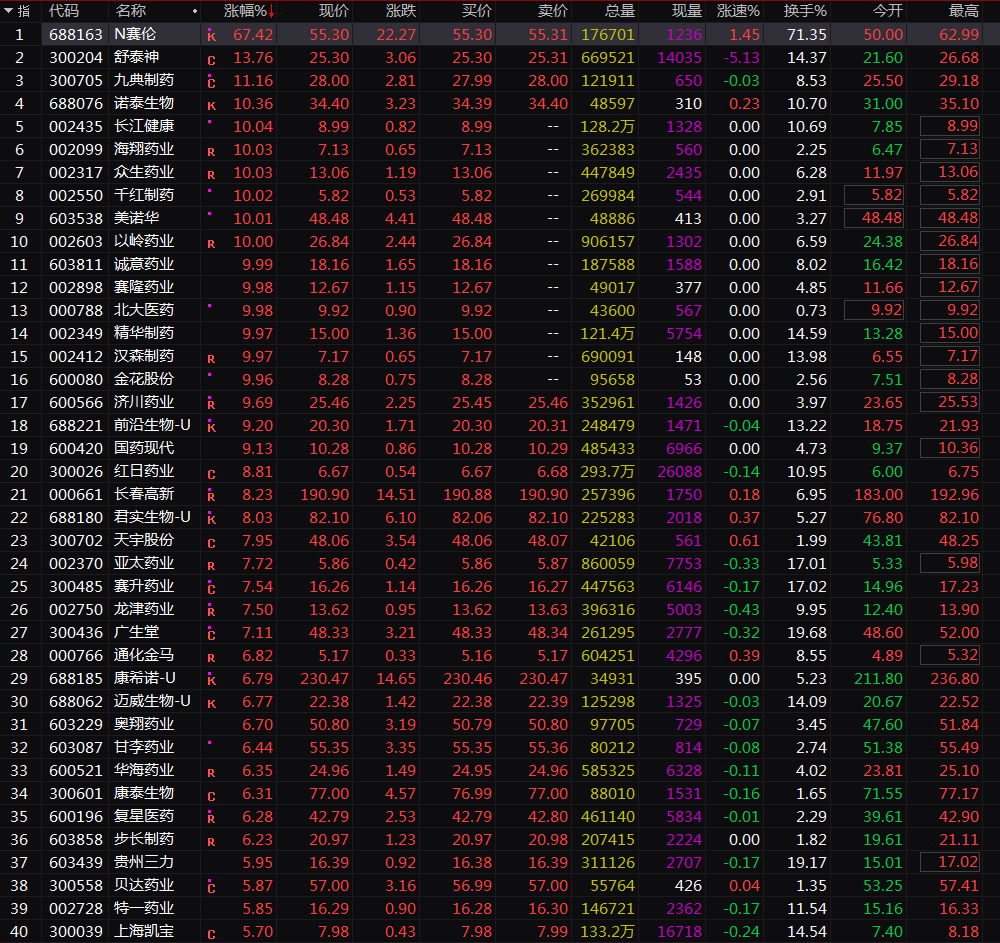Viewport: 1000px width, 943px height.
Task: Sort by 名称 column header
Action: (x=130, y=11)
